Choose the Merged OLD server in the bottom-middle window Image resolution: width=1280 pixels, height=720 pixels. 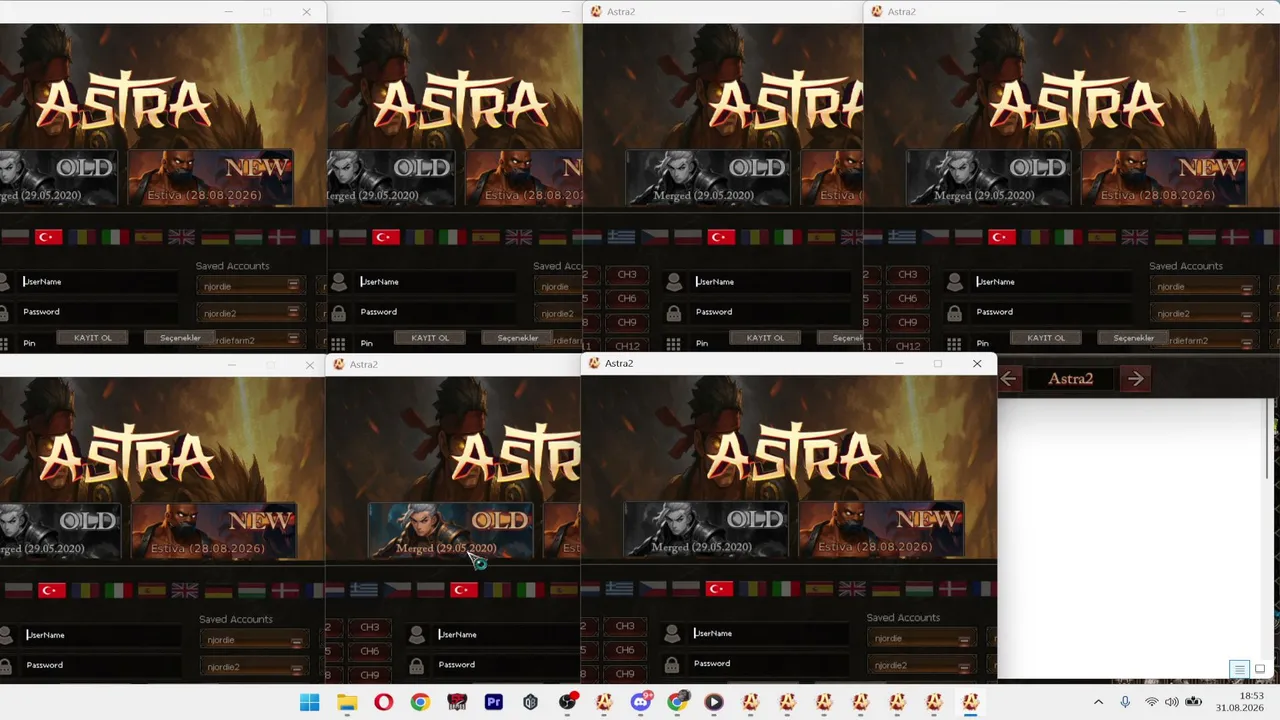[x=451, y=531]
